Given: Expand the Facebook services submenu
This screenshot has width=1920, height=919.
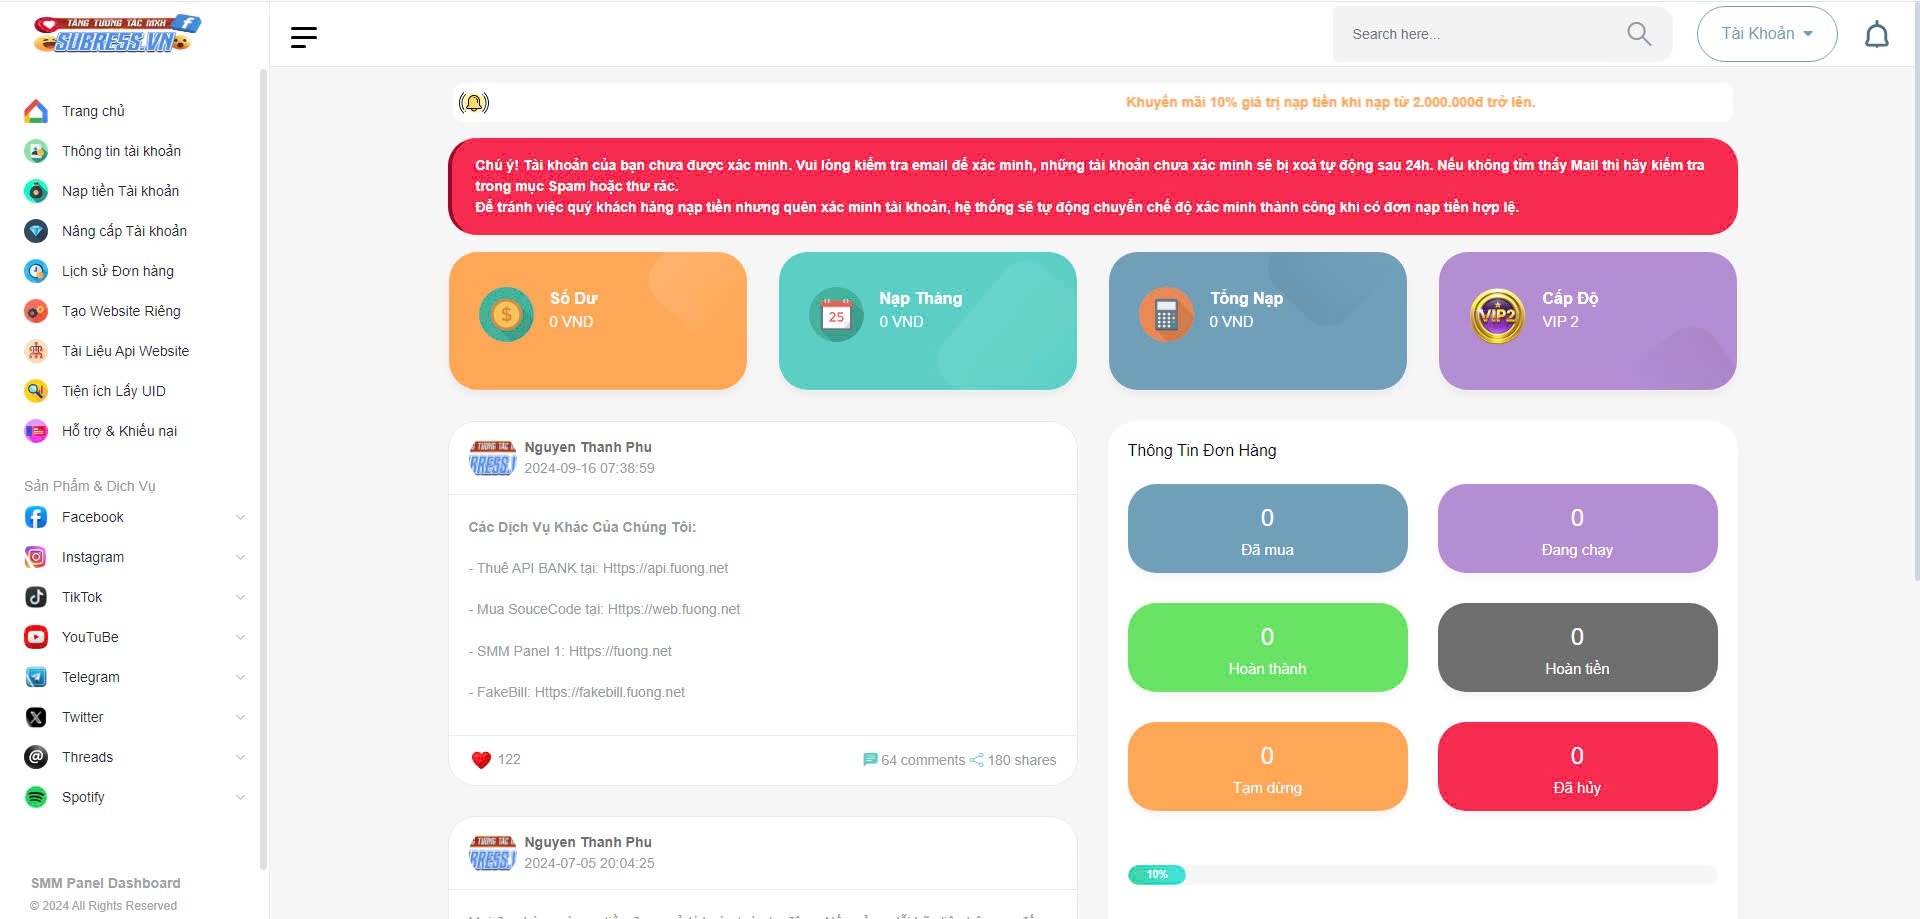Looking at the screenshot, I should pyautogui.click(x=240, y=517).
